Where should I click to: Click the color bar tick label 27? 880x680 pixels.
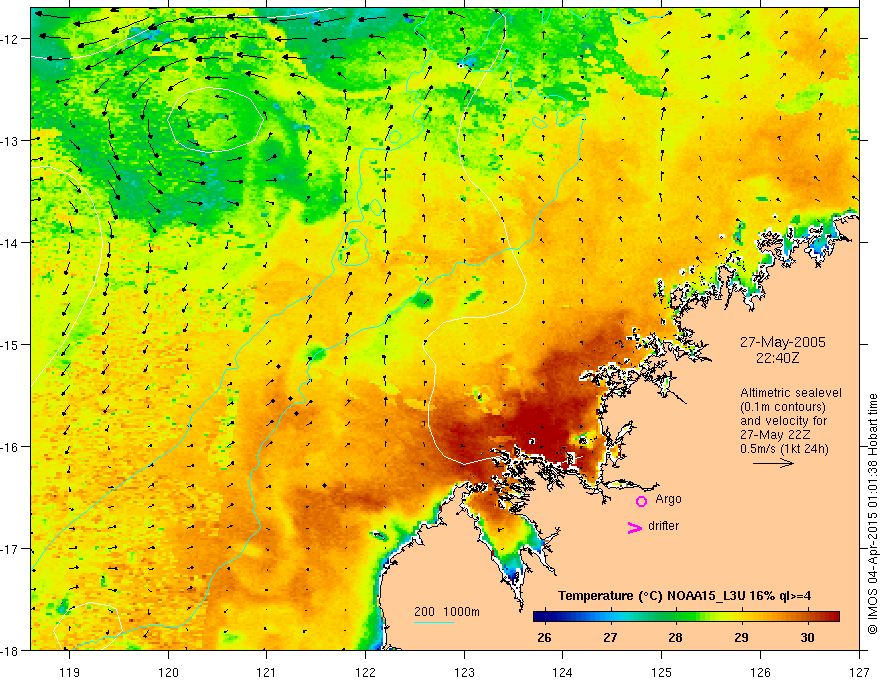609,637
